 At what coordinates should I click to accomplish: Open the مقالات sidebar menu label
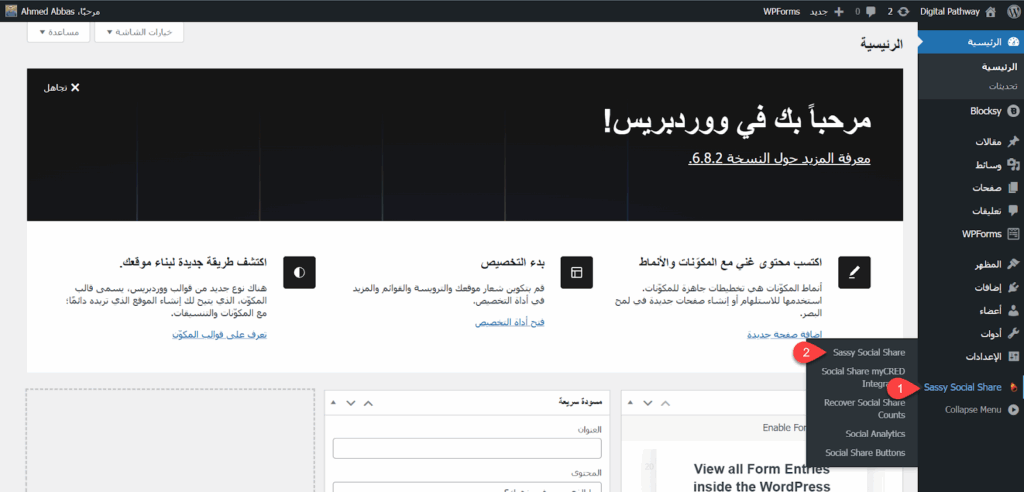(x=989, y=142)
